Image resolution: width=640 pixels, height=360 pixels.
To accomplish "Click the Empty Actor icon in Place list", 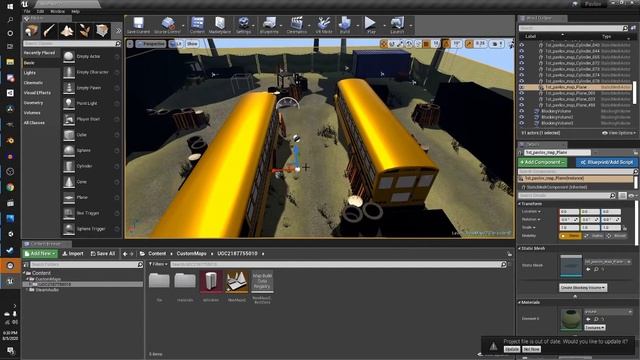I will click(69, 56).
